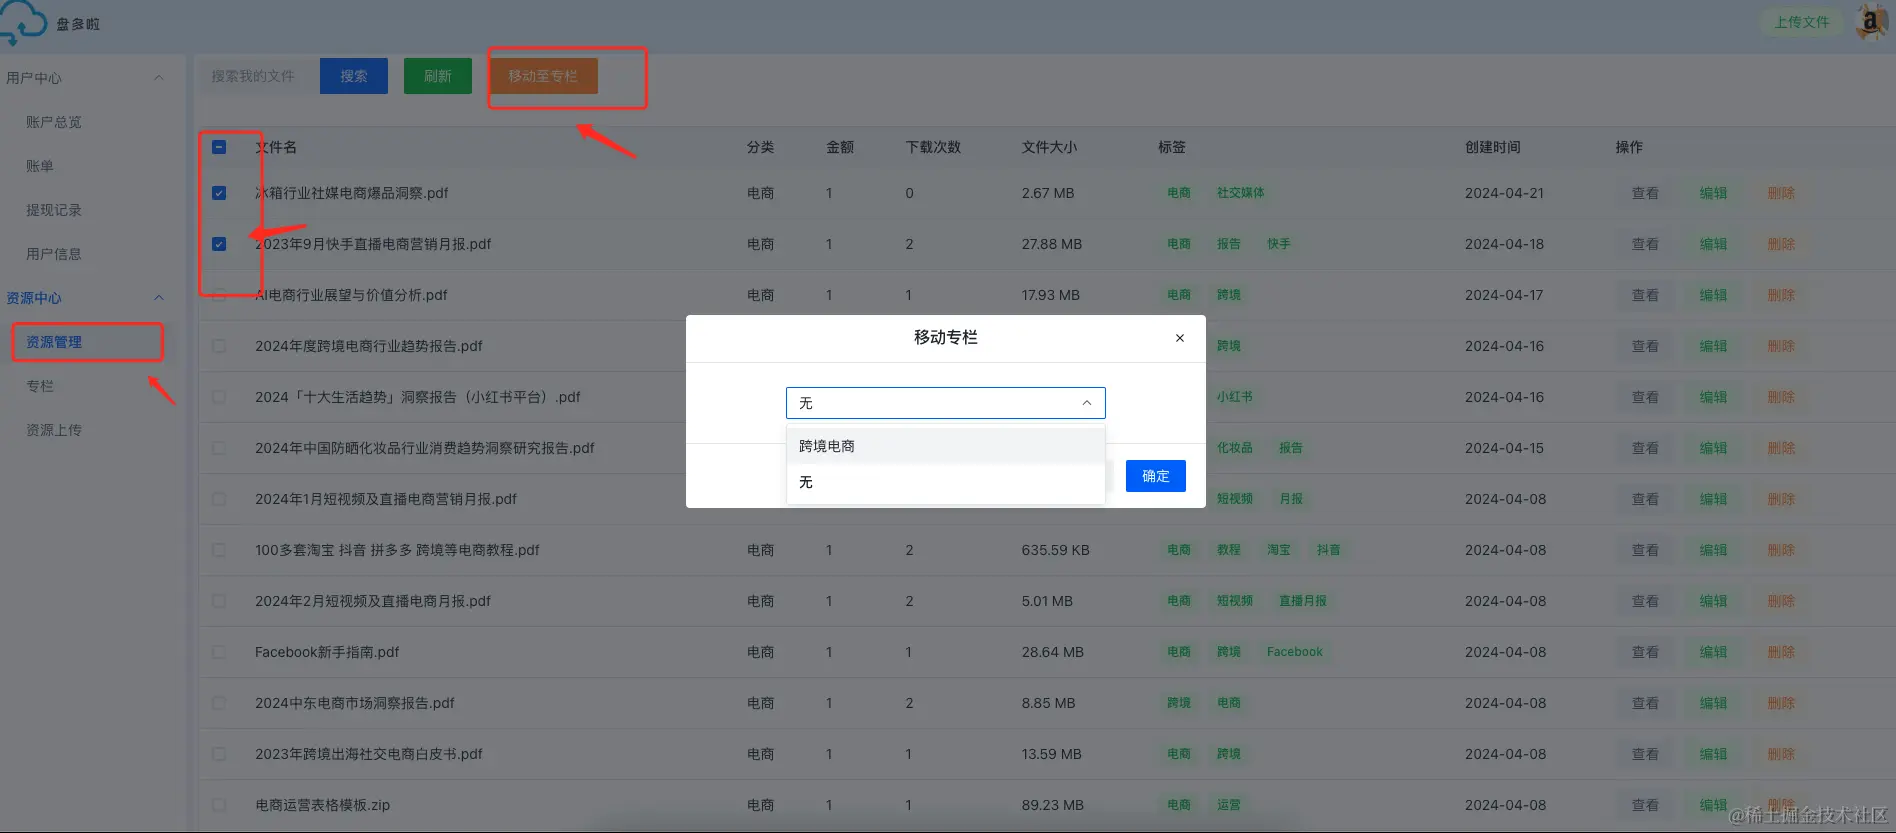Open the user avatar at top right

click(1871, 21)
